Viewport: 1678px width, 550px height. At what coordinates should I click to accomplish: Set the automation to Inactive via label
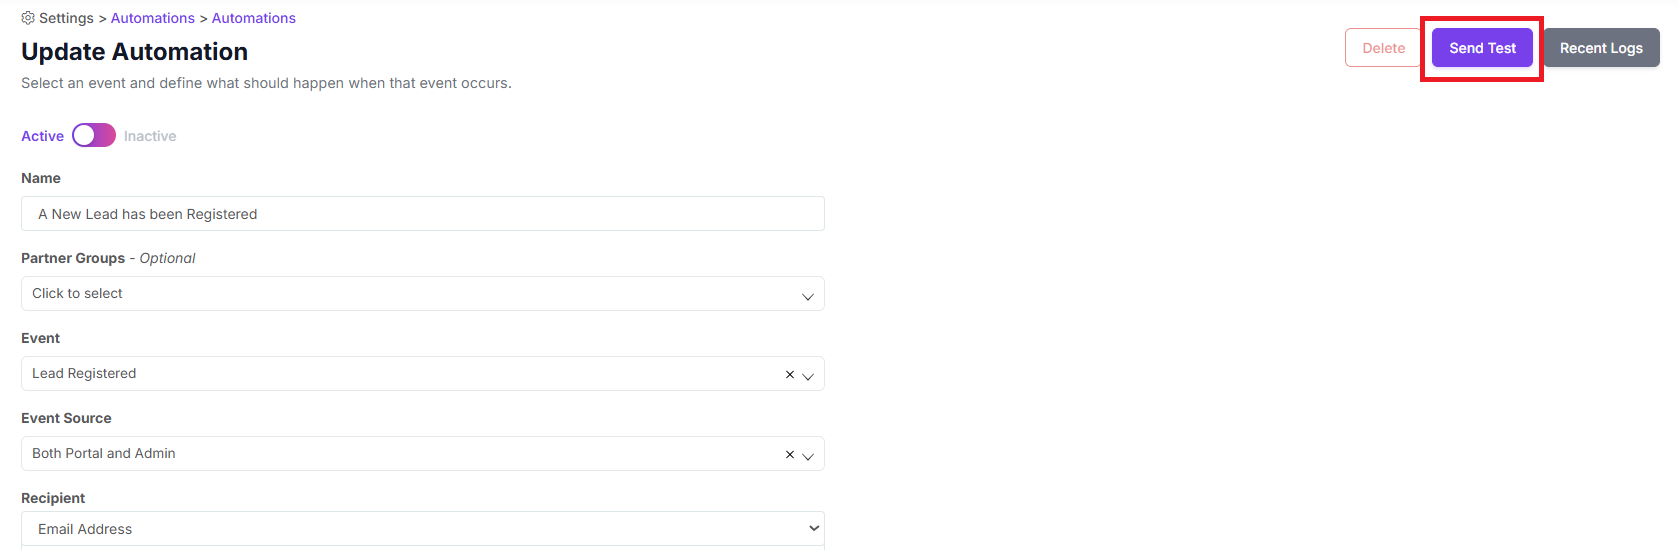150,136
